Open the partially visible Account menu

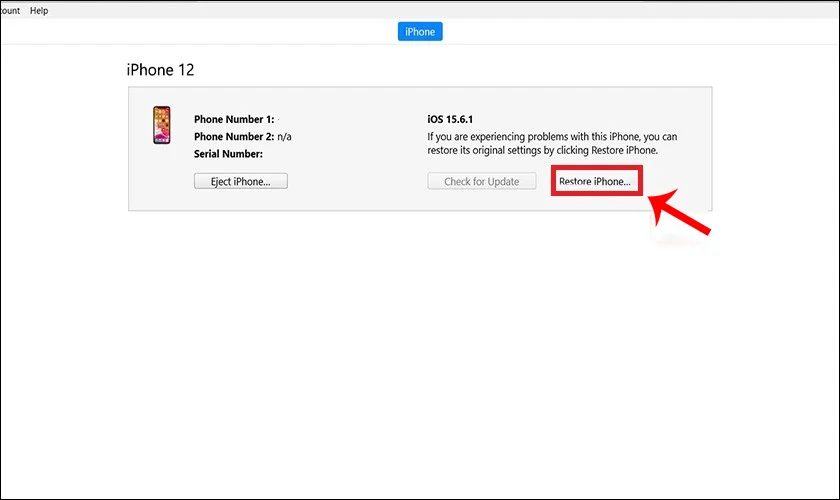click(10, 11)
